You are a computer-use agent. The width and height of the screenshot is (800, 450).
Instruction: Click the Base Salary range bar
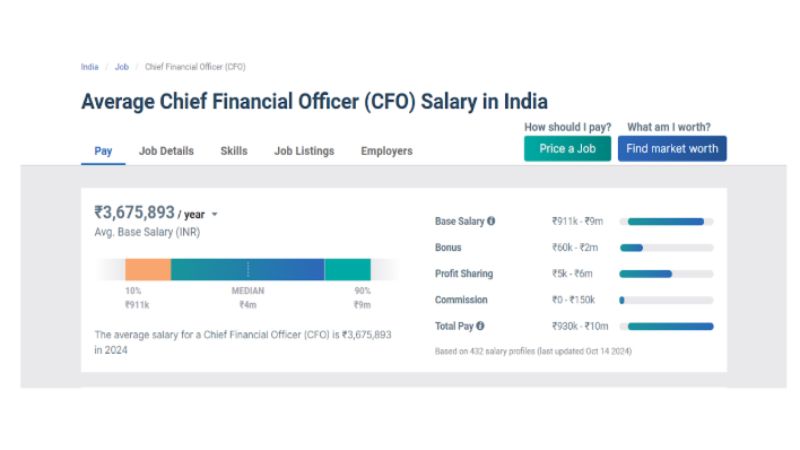click(x=666, y=221)
